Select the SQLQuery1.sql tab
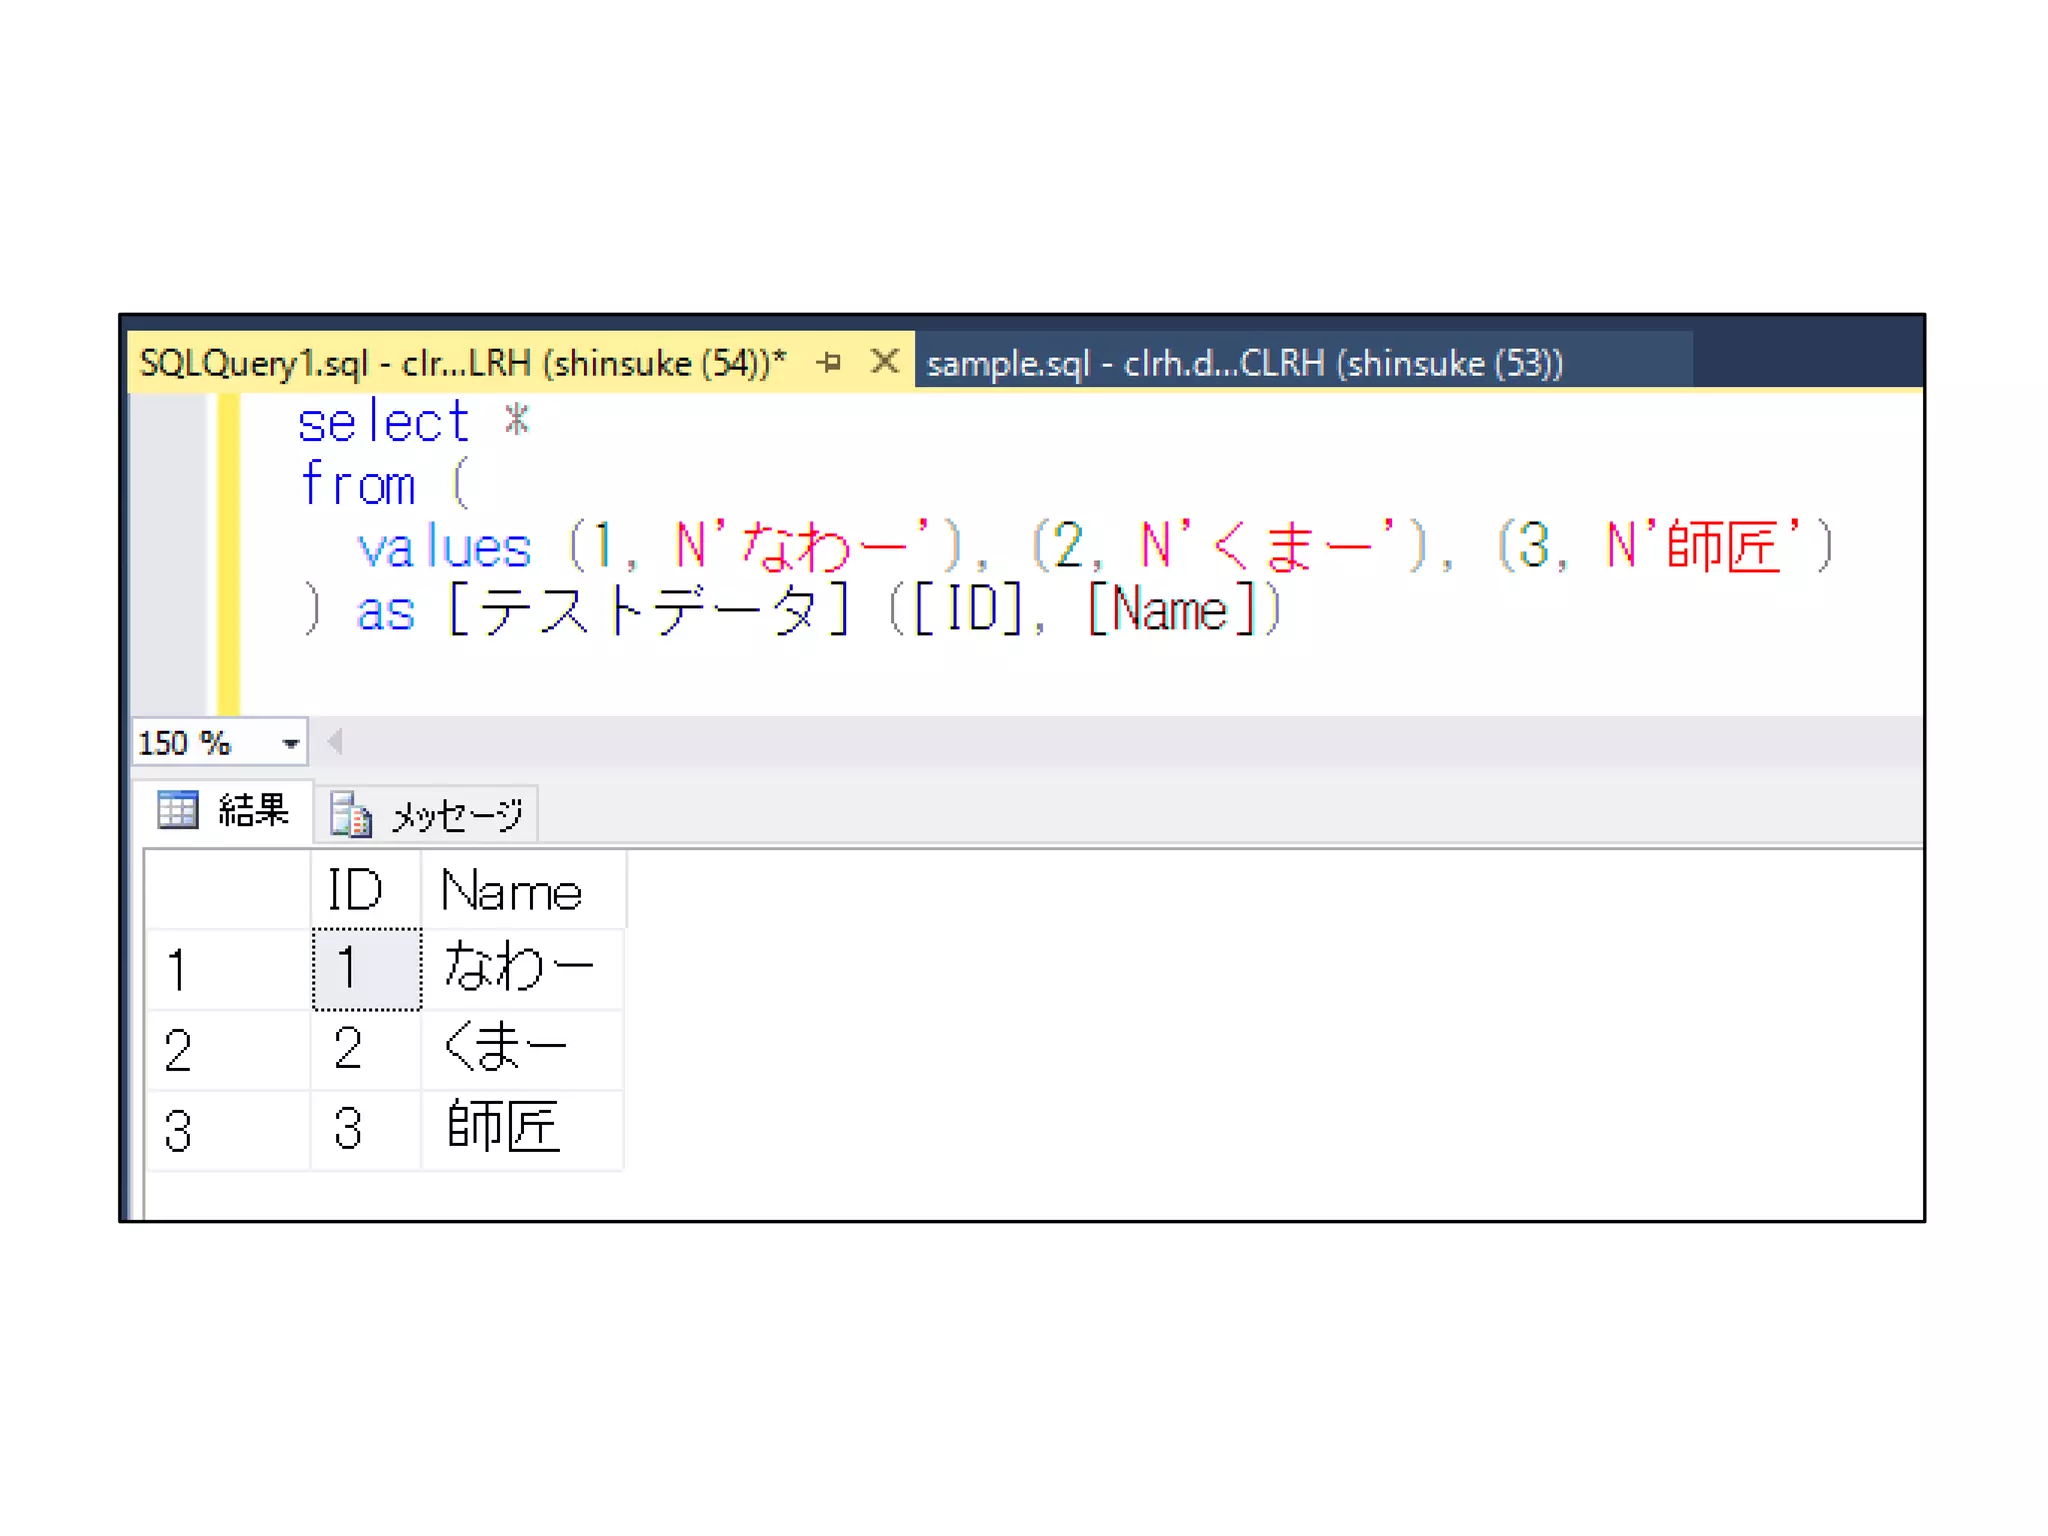Screen dimensions: 2048x1536 tap(462, 363)
